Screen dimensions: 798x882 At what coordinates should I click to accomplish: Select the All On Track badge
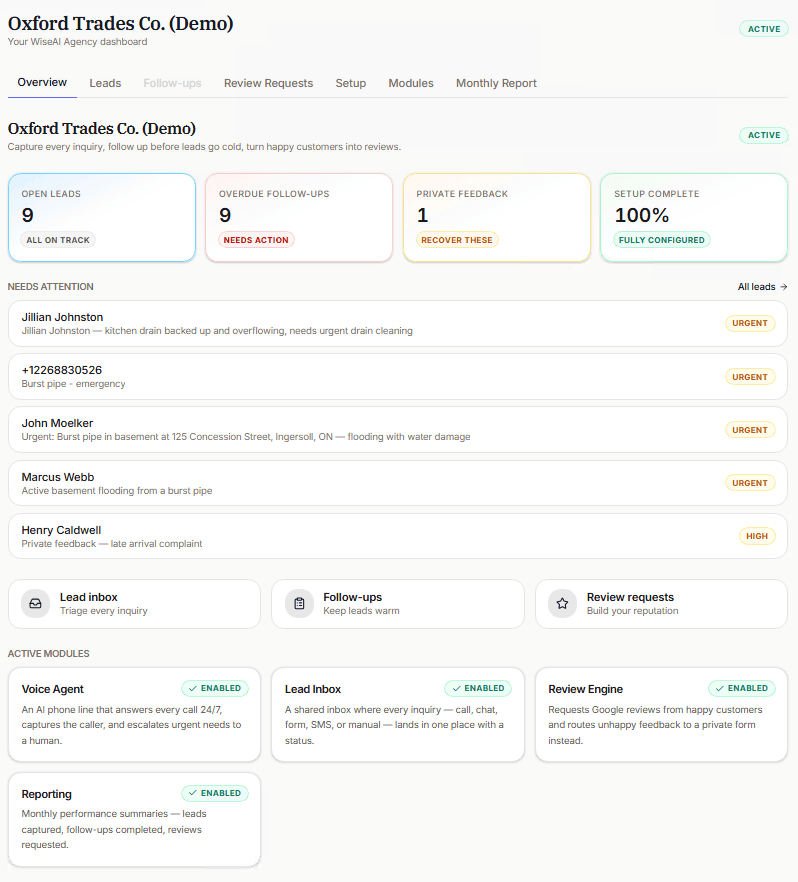click(58, 240)
